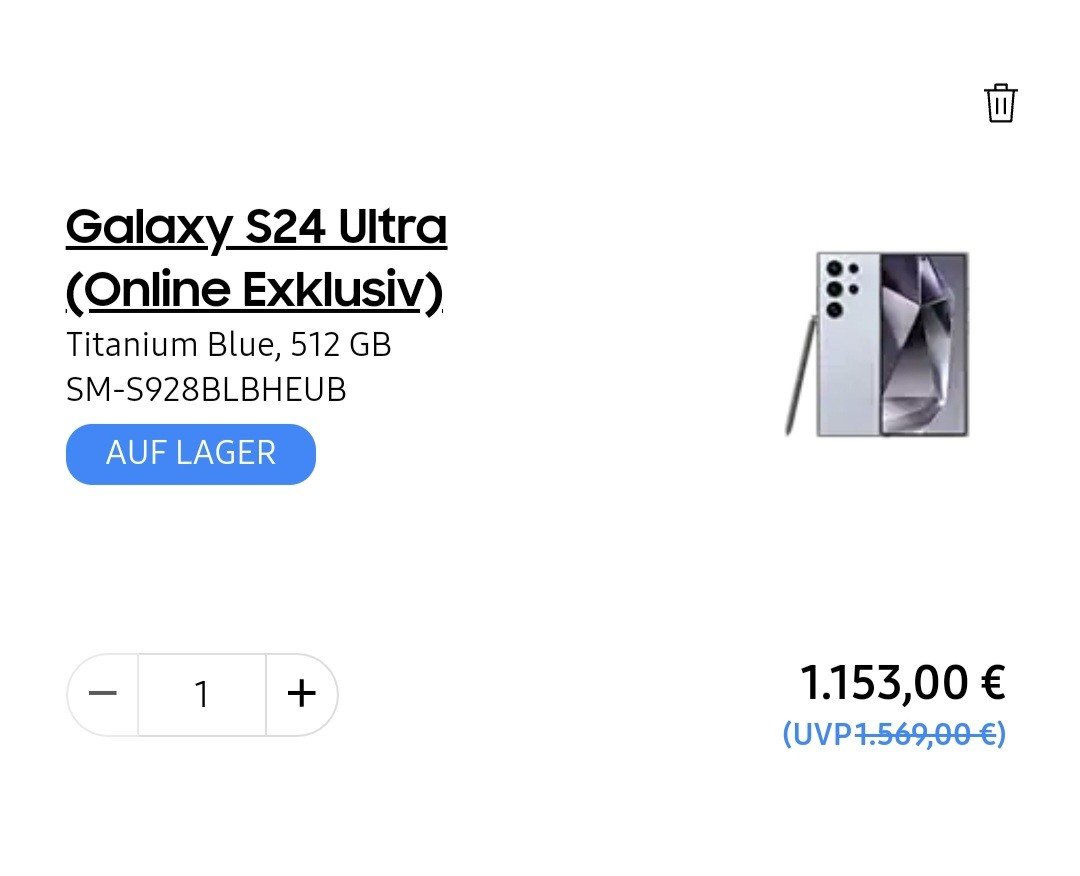Image resolution: width=1080 pixels, height=876 pixels.
Task: Click the word "Galaxy" in the heading
Action: point(149,229)
